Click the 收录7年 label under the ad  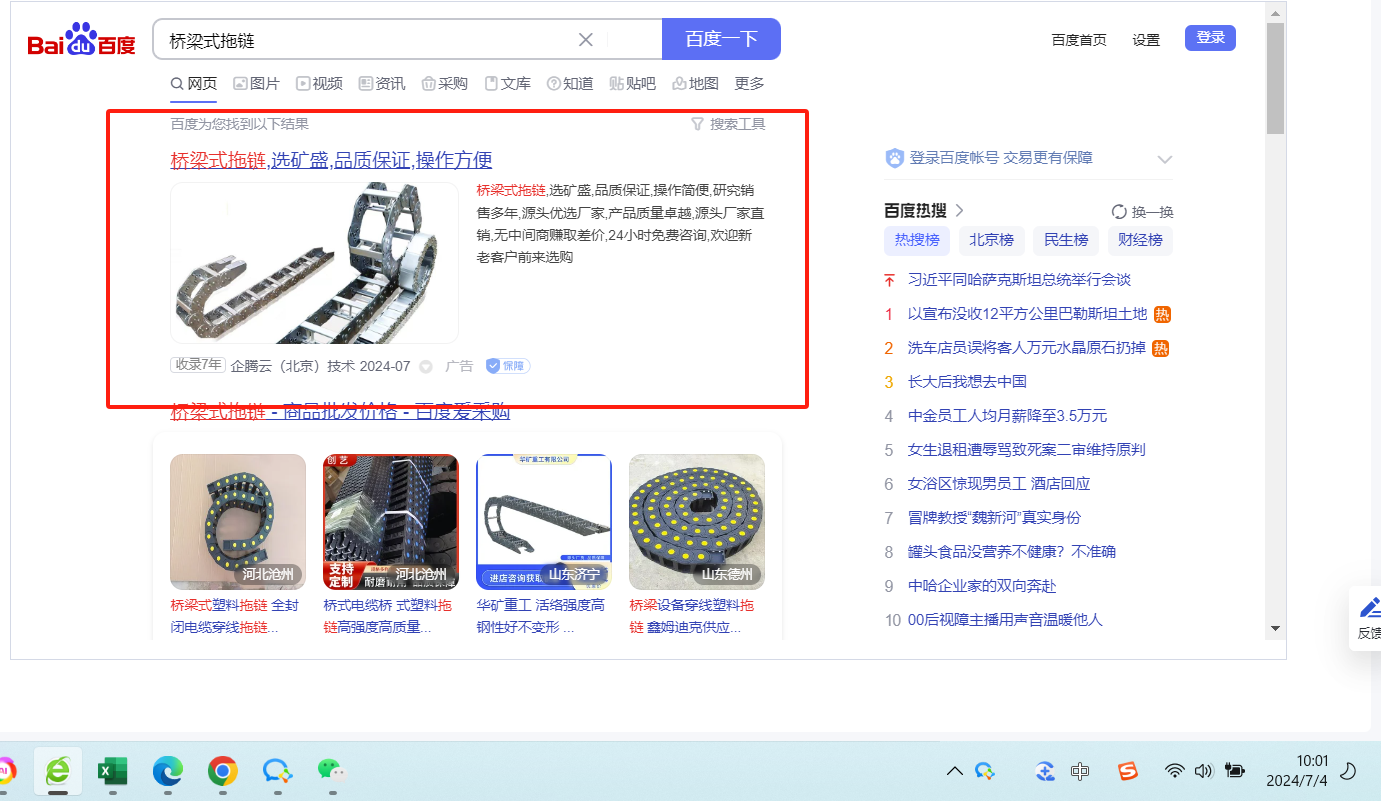198,365
